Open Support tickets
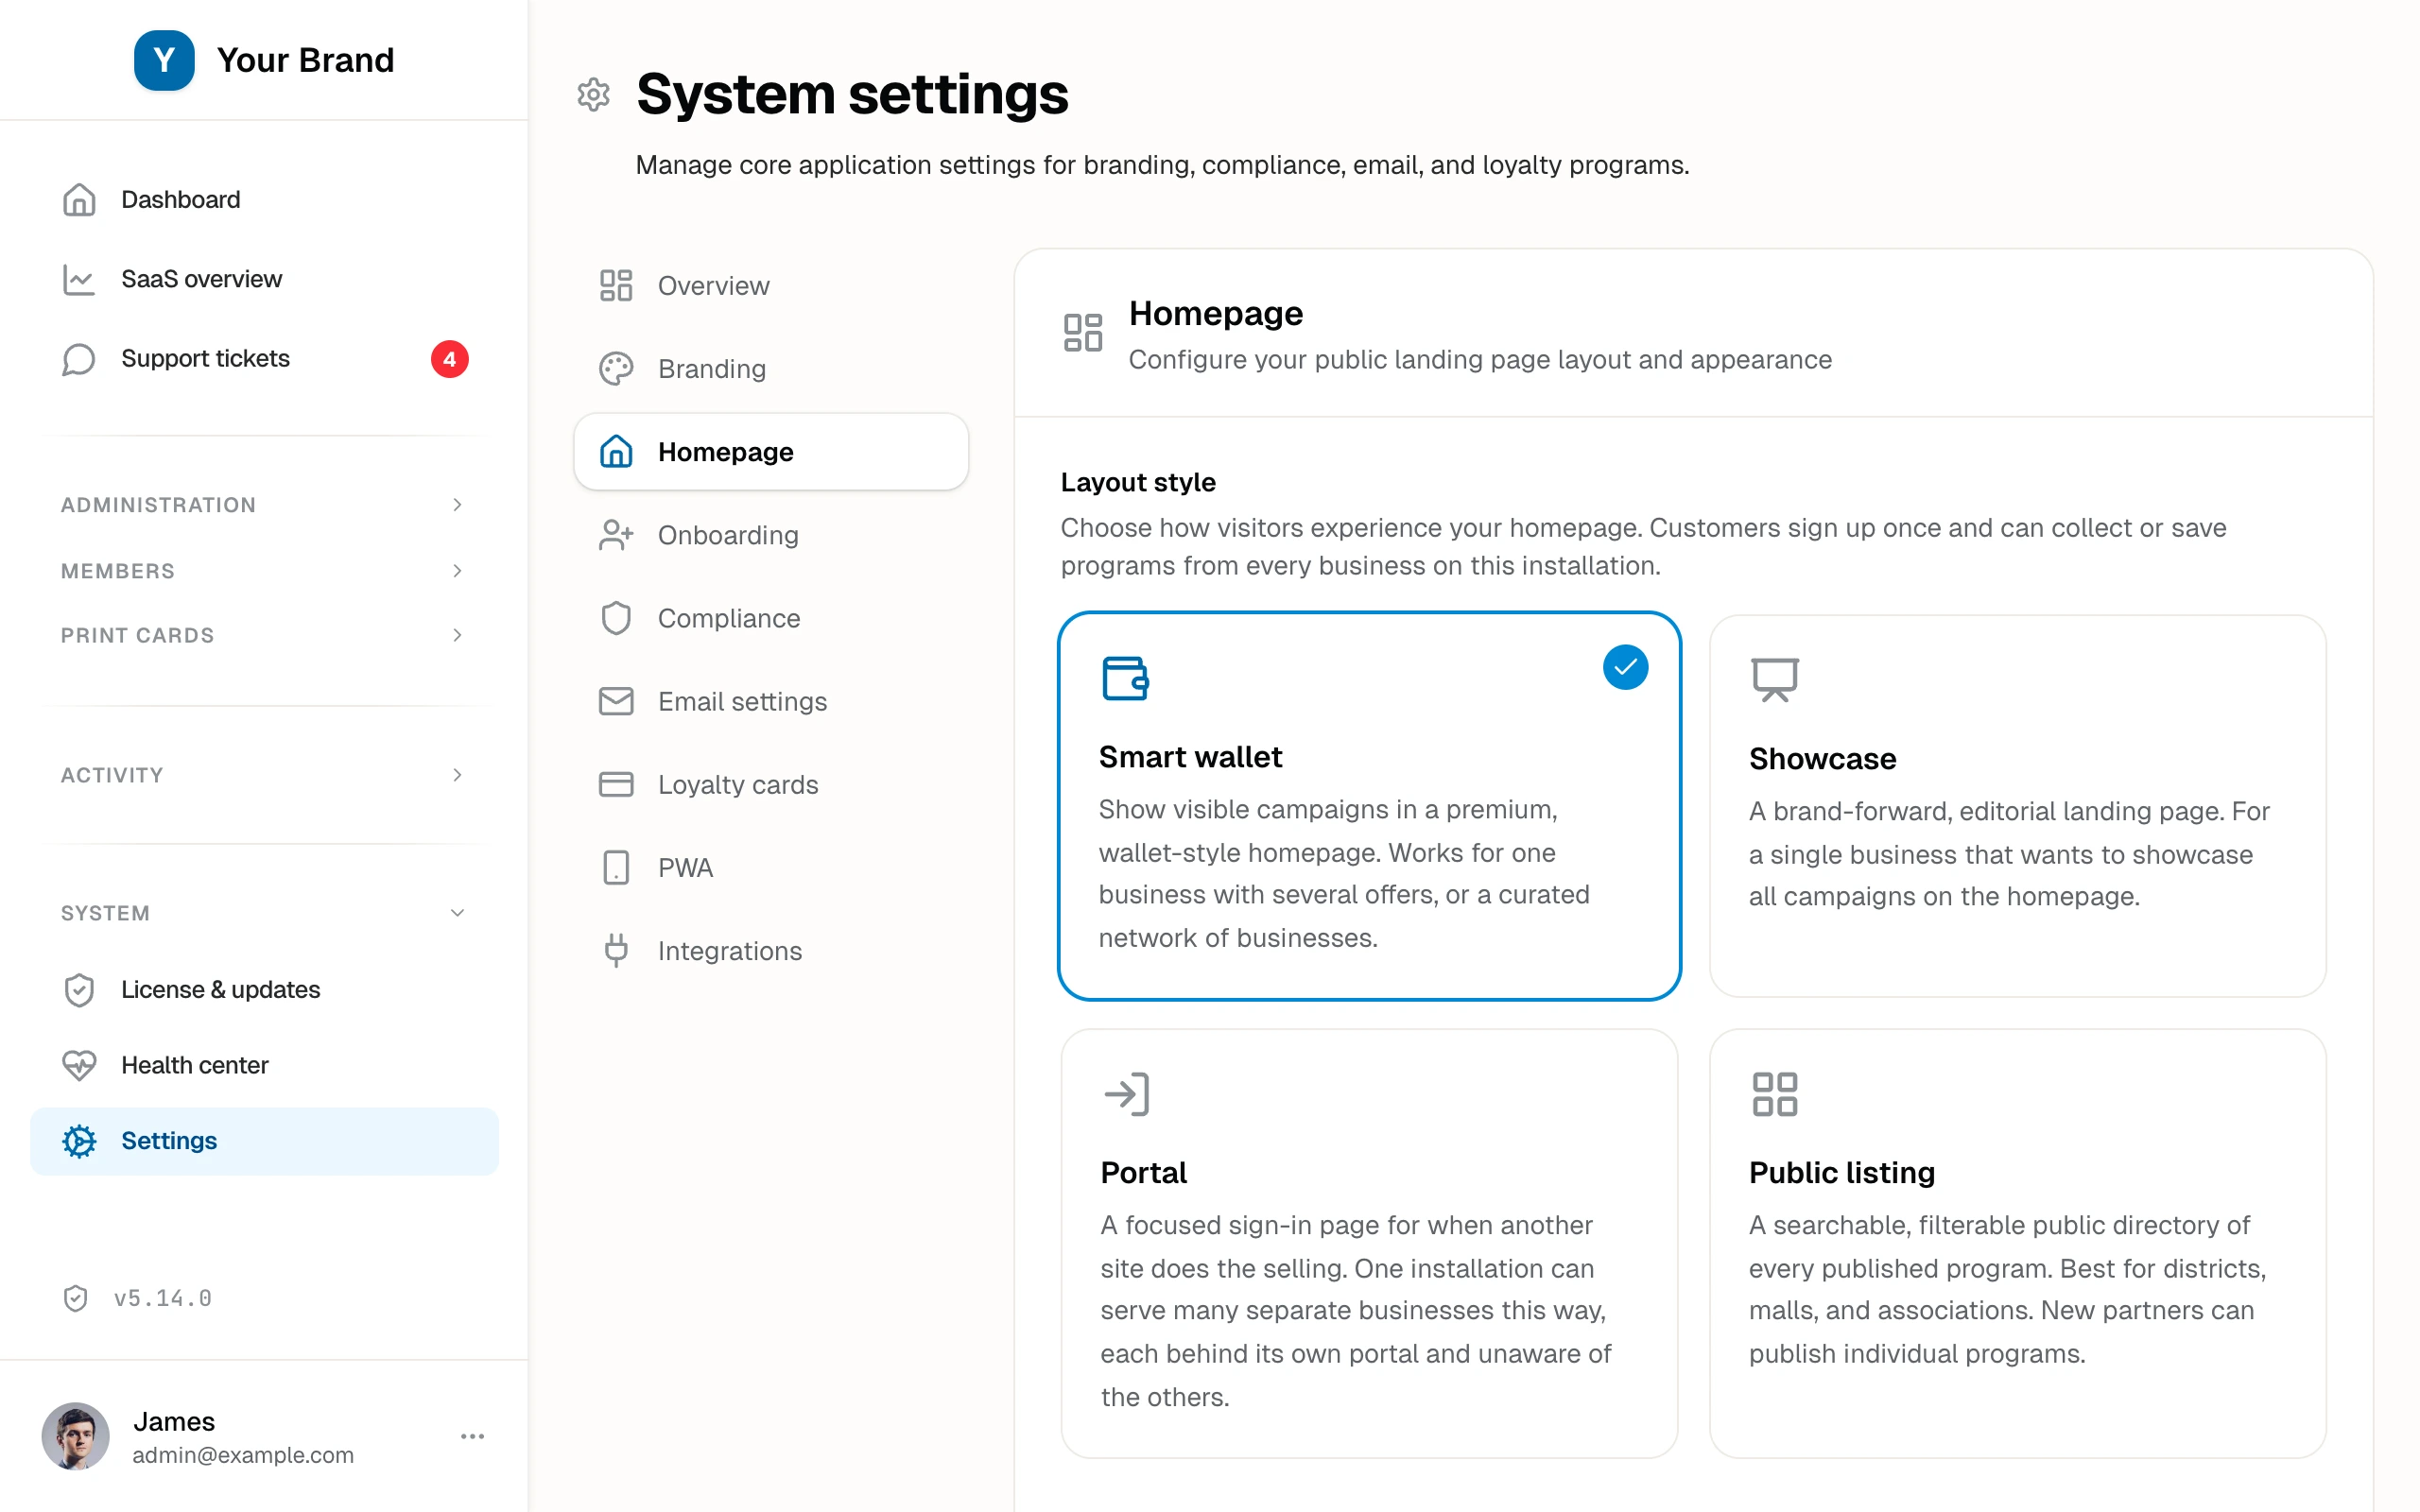 click(264, 359)
